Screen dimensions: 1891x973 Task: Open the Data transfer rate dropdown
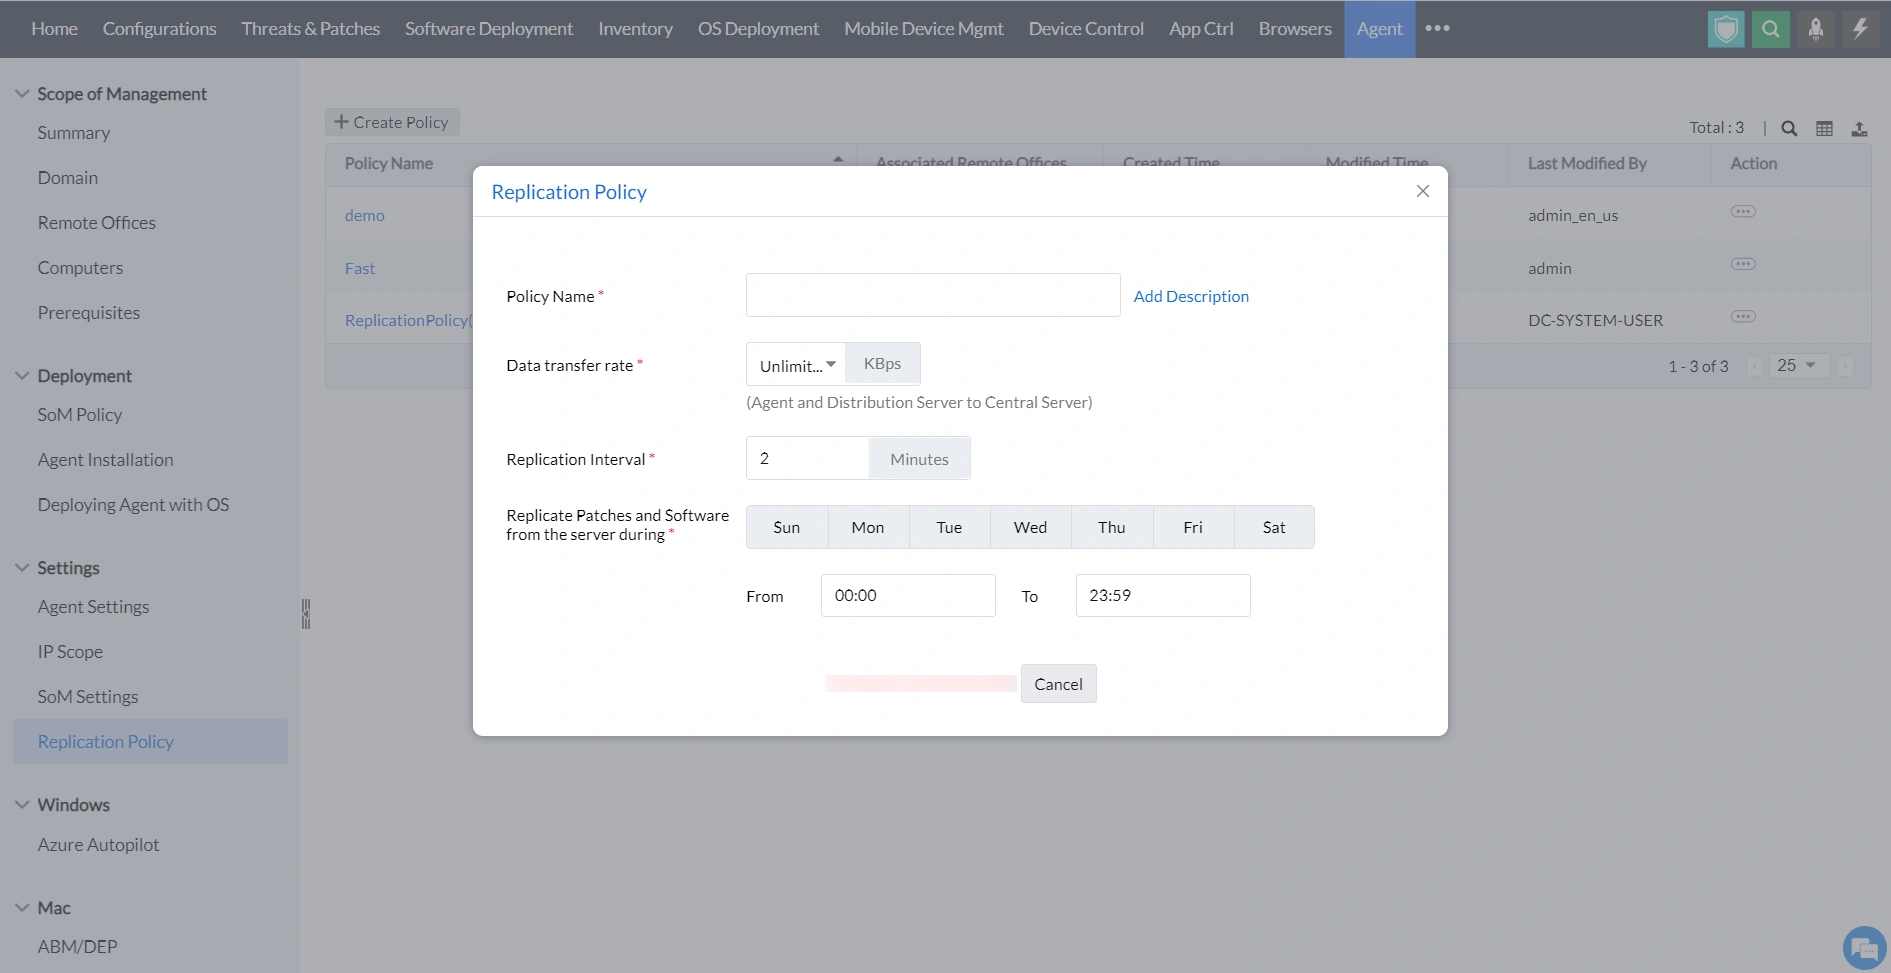797,365
